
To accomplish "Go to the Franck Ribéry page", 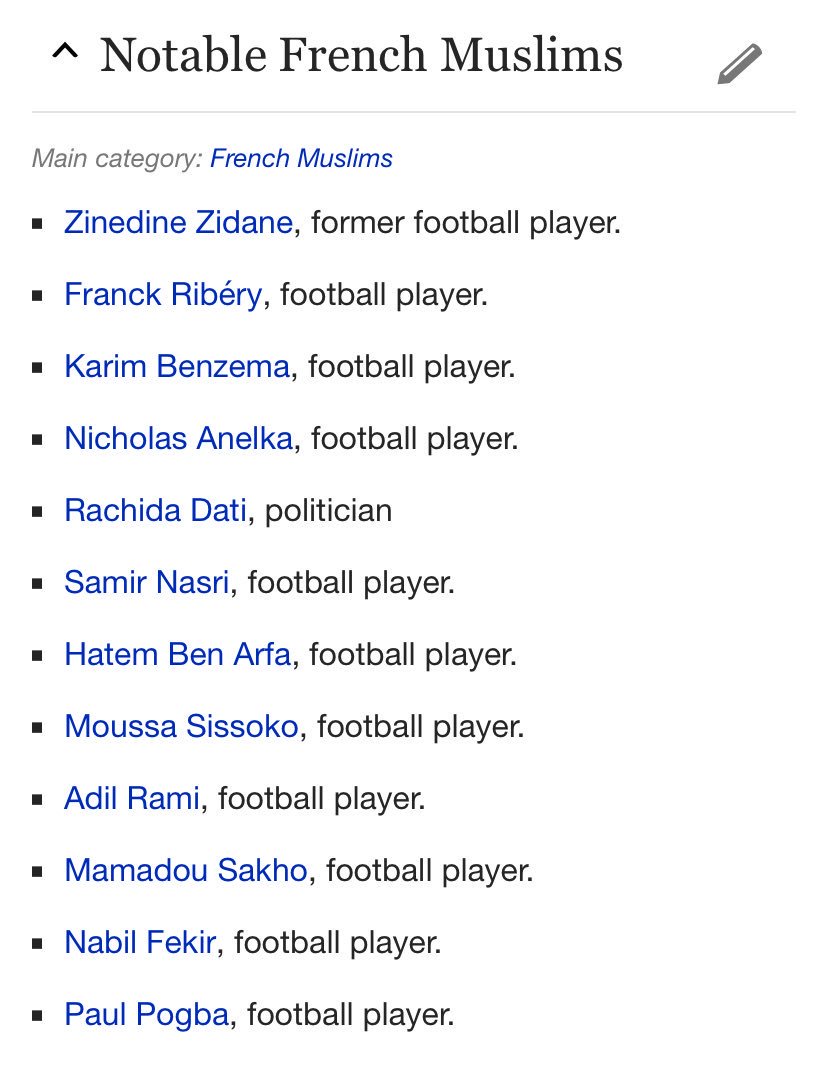I will click(x=163, y=295).
